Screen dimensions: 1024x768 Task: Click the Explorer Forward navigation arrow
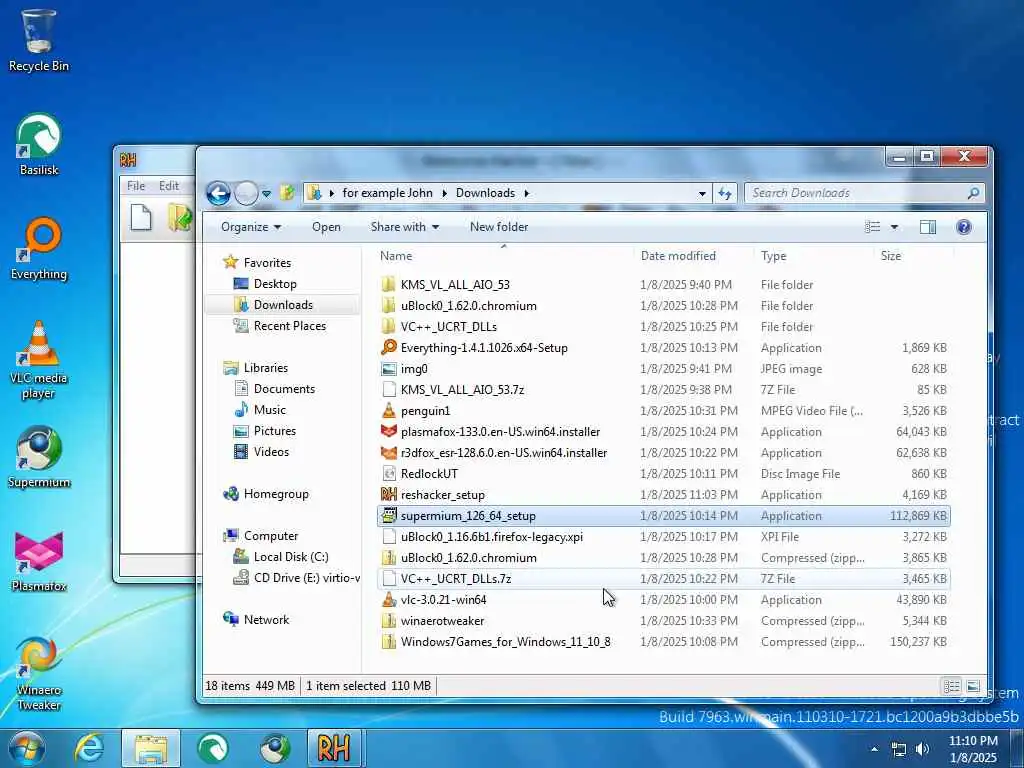pyautogui.click(x=246, y=193)
